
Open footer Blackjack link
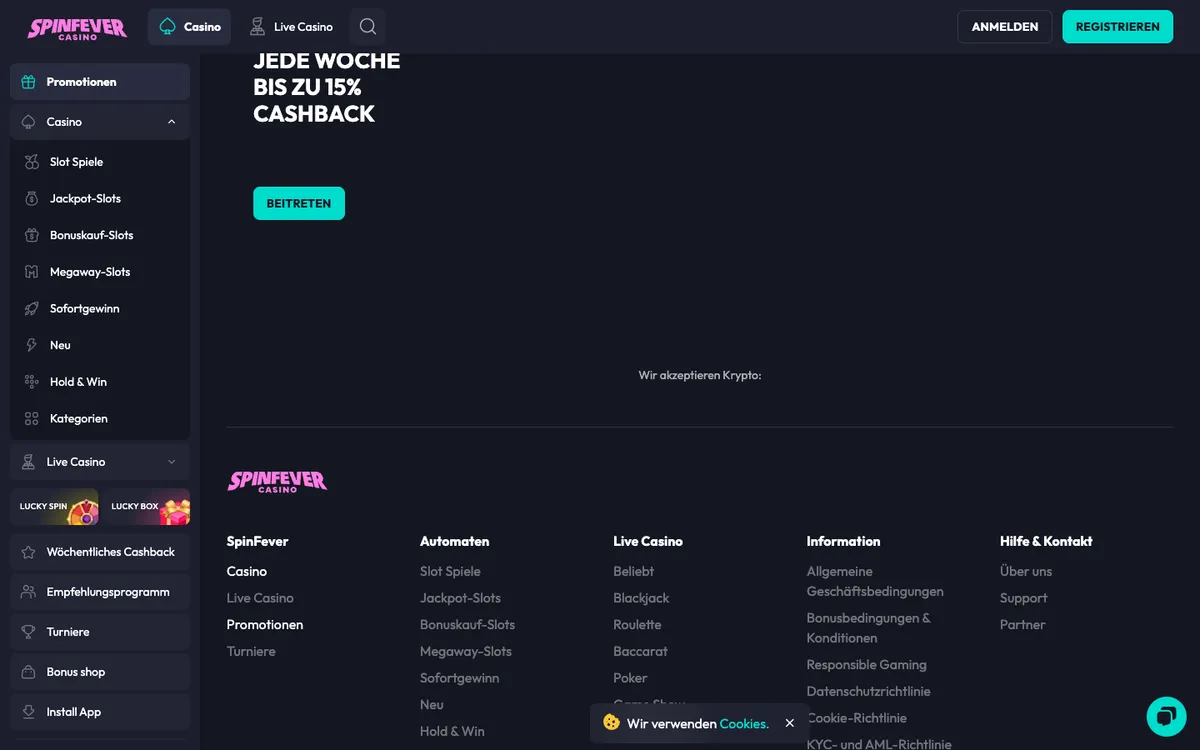641,598
